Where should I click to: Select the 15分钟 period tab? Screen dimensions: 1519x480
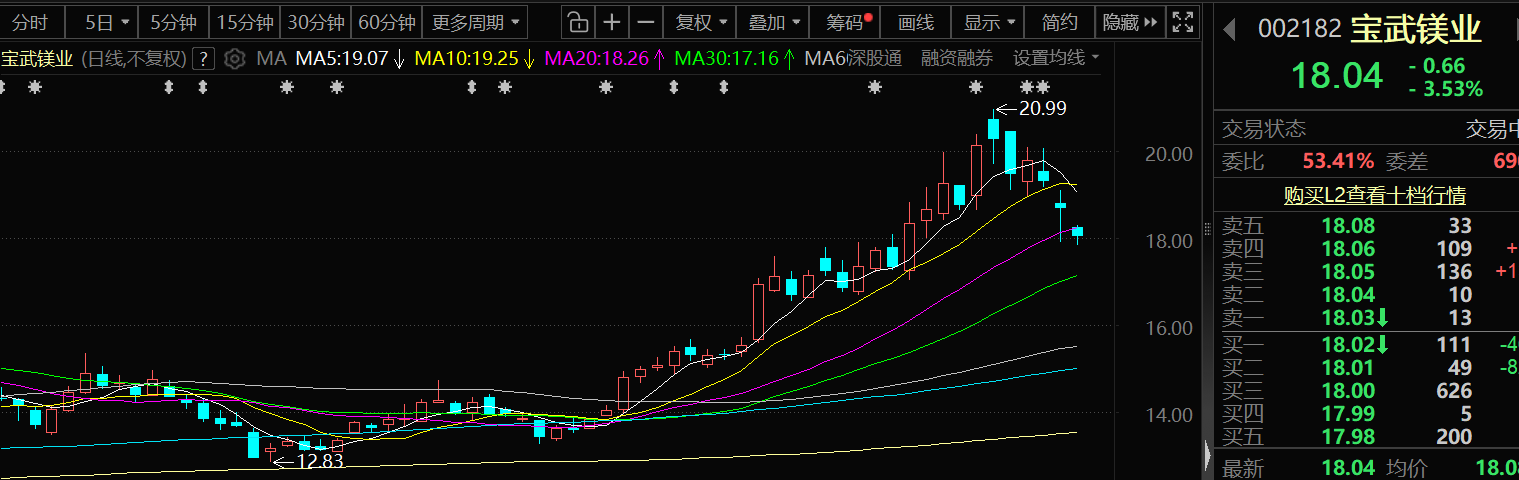pyautogui.click(x=245, y=22)
